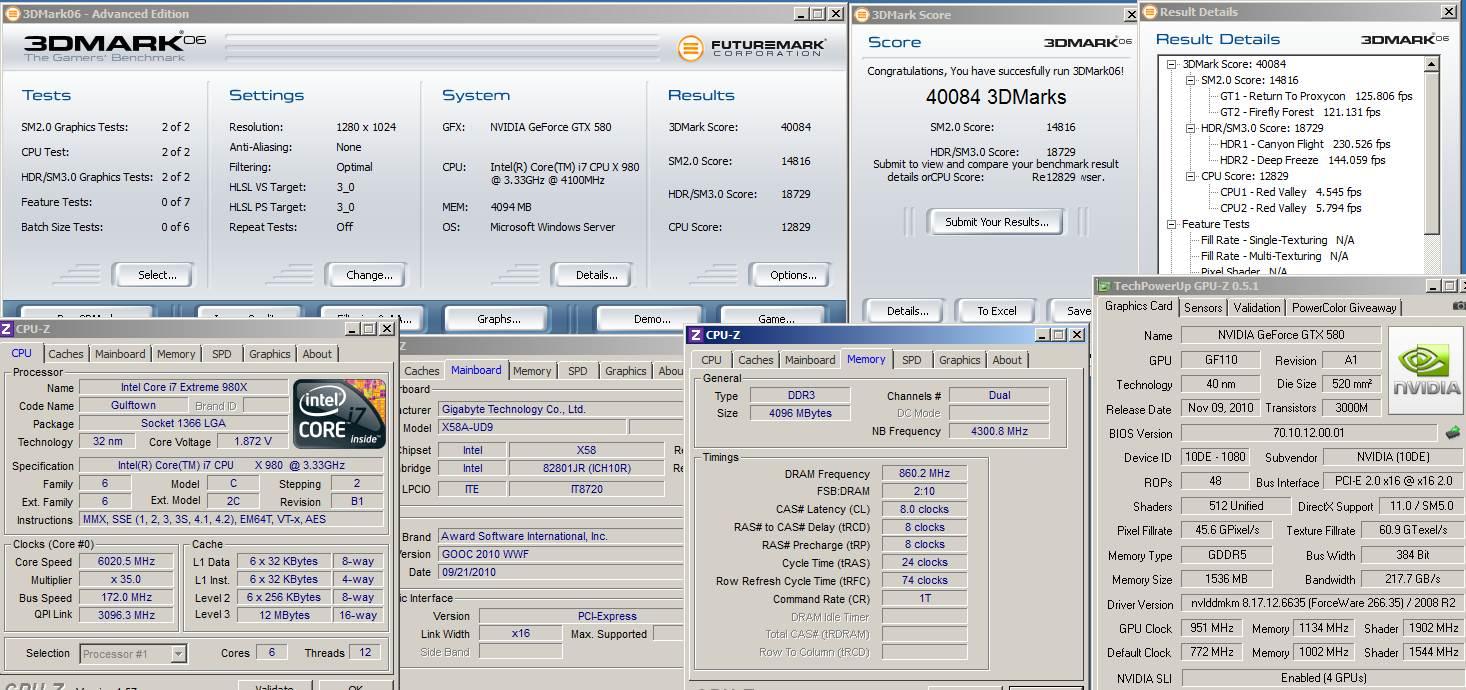Click the HDR2 - Deep Freeze row

[1302, 160]
